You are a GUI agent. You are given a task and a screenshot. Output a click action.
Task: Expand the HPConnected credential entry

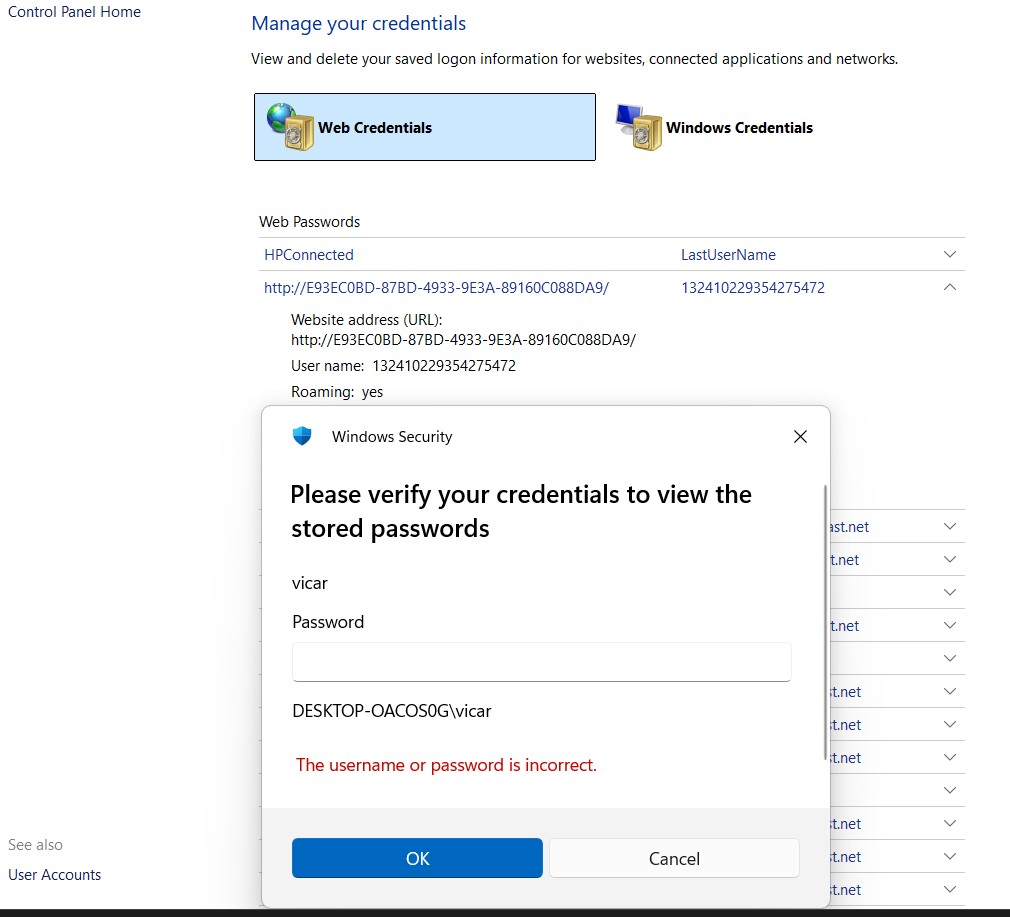949,254
